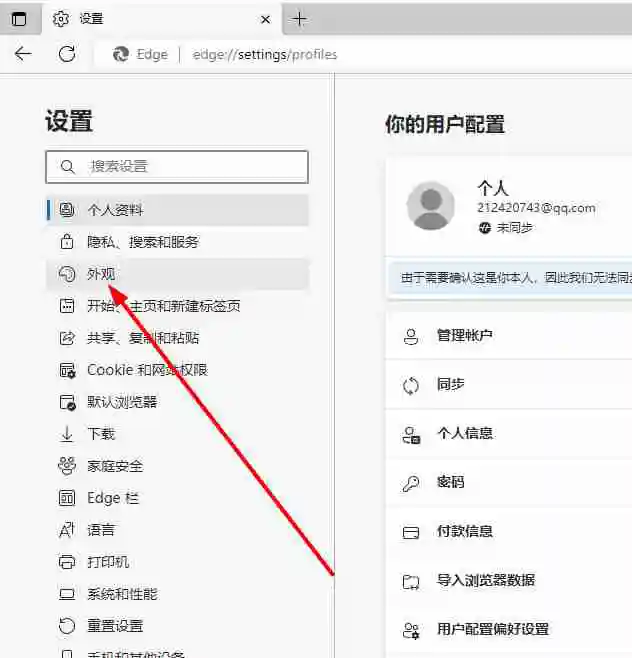This screenshot has width=632, height=658.
Task: Go back with the back arrow
Action: pyautogui.click(x=23, y=54)
